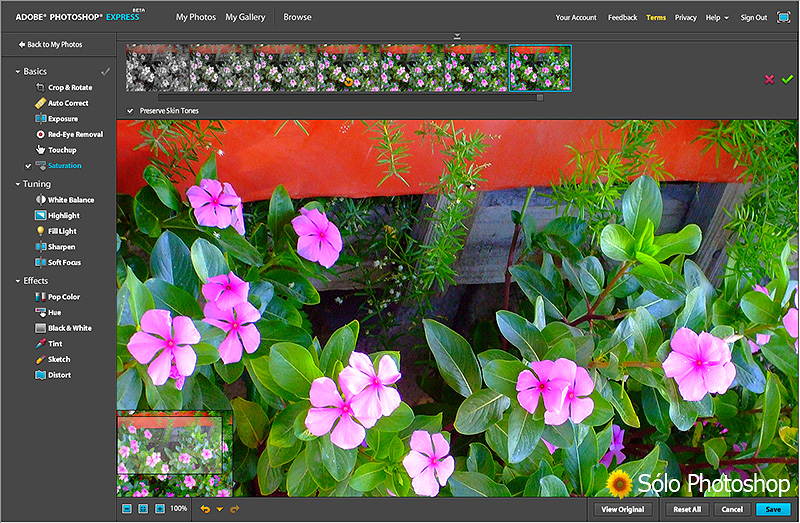
Task: Collapse the top header using the arrow handle
Action: click(x=457, y=36)
